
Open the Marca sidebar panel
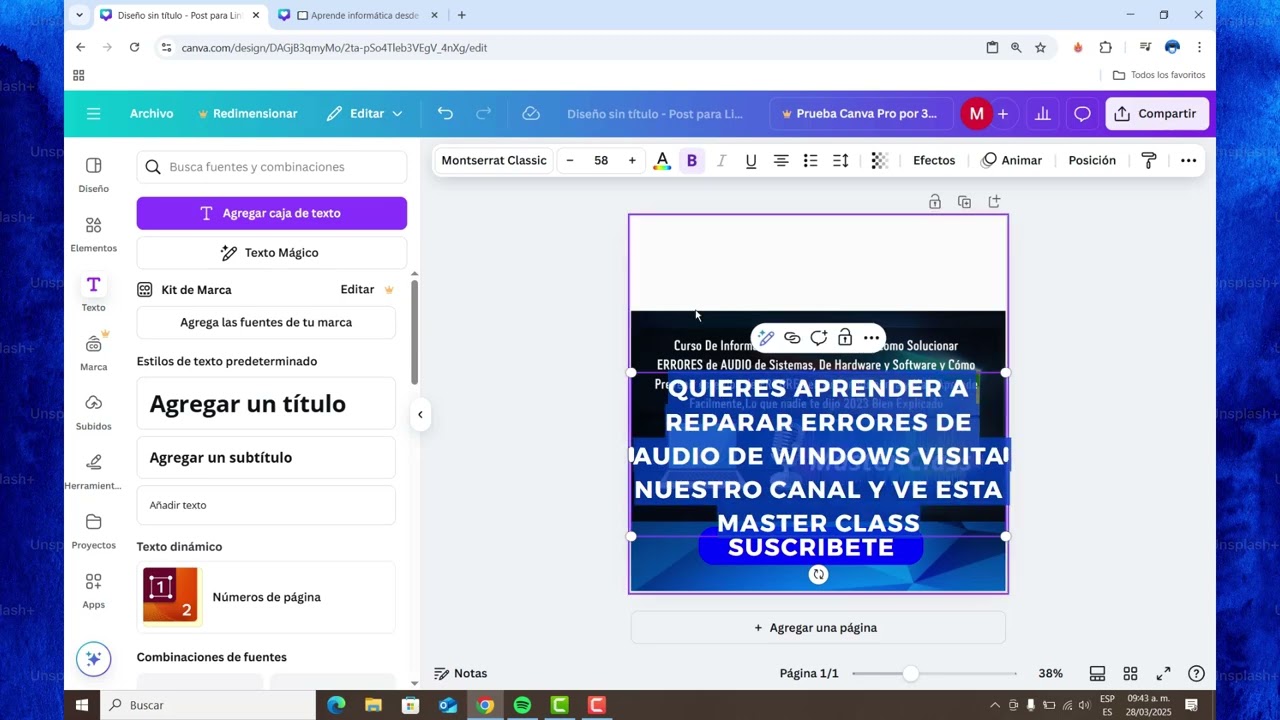(x=93, y=353)
